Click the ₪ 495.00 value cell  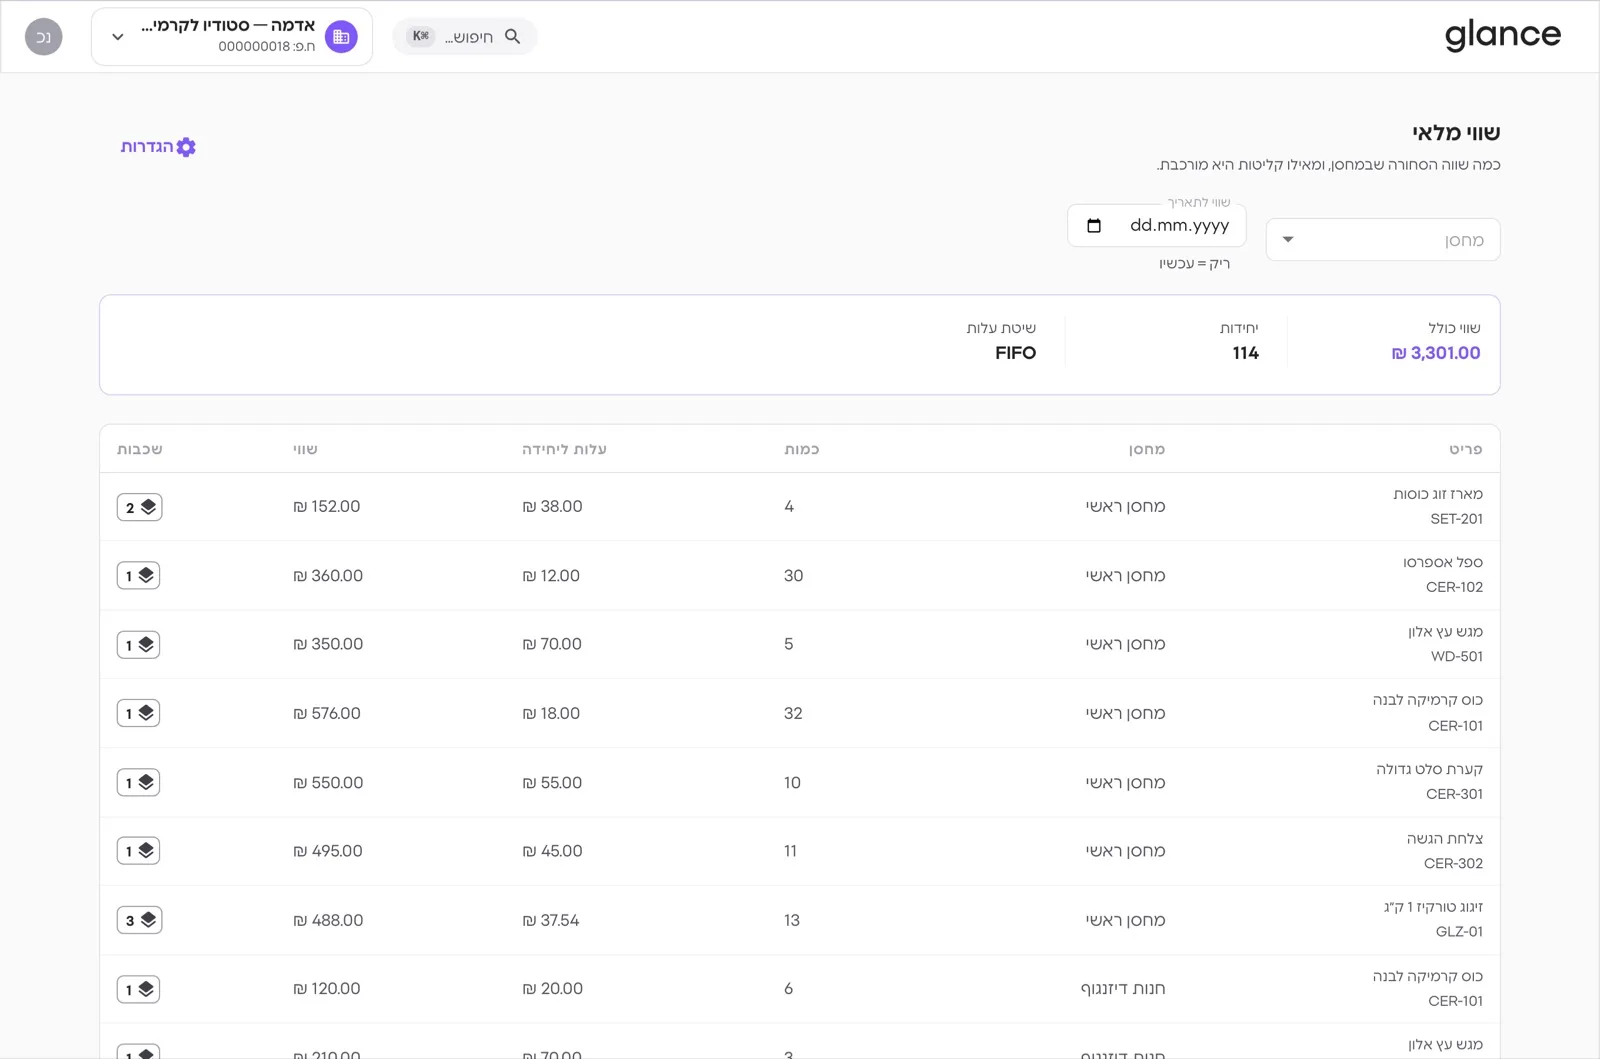(x=328, y=851)
